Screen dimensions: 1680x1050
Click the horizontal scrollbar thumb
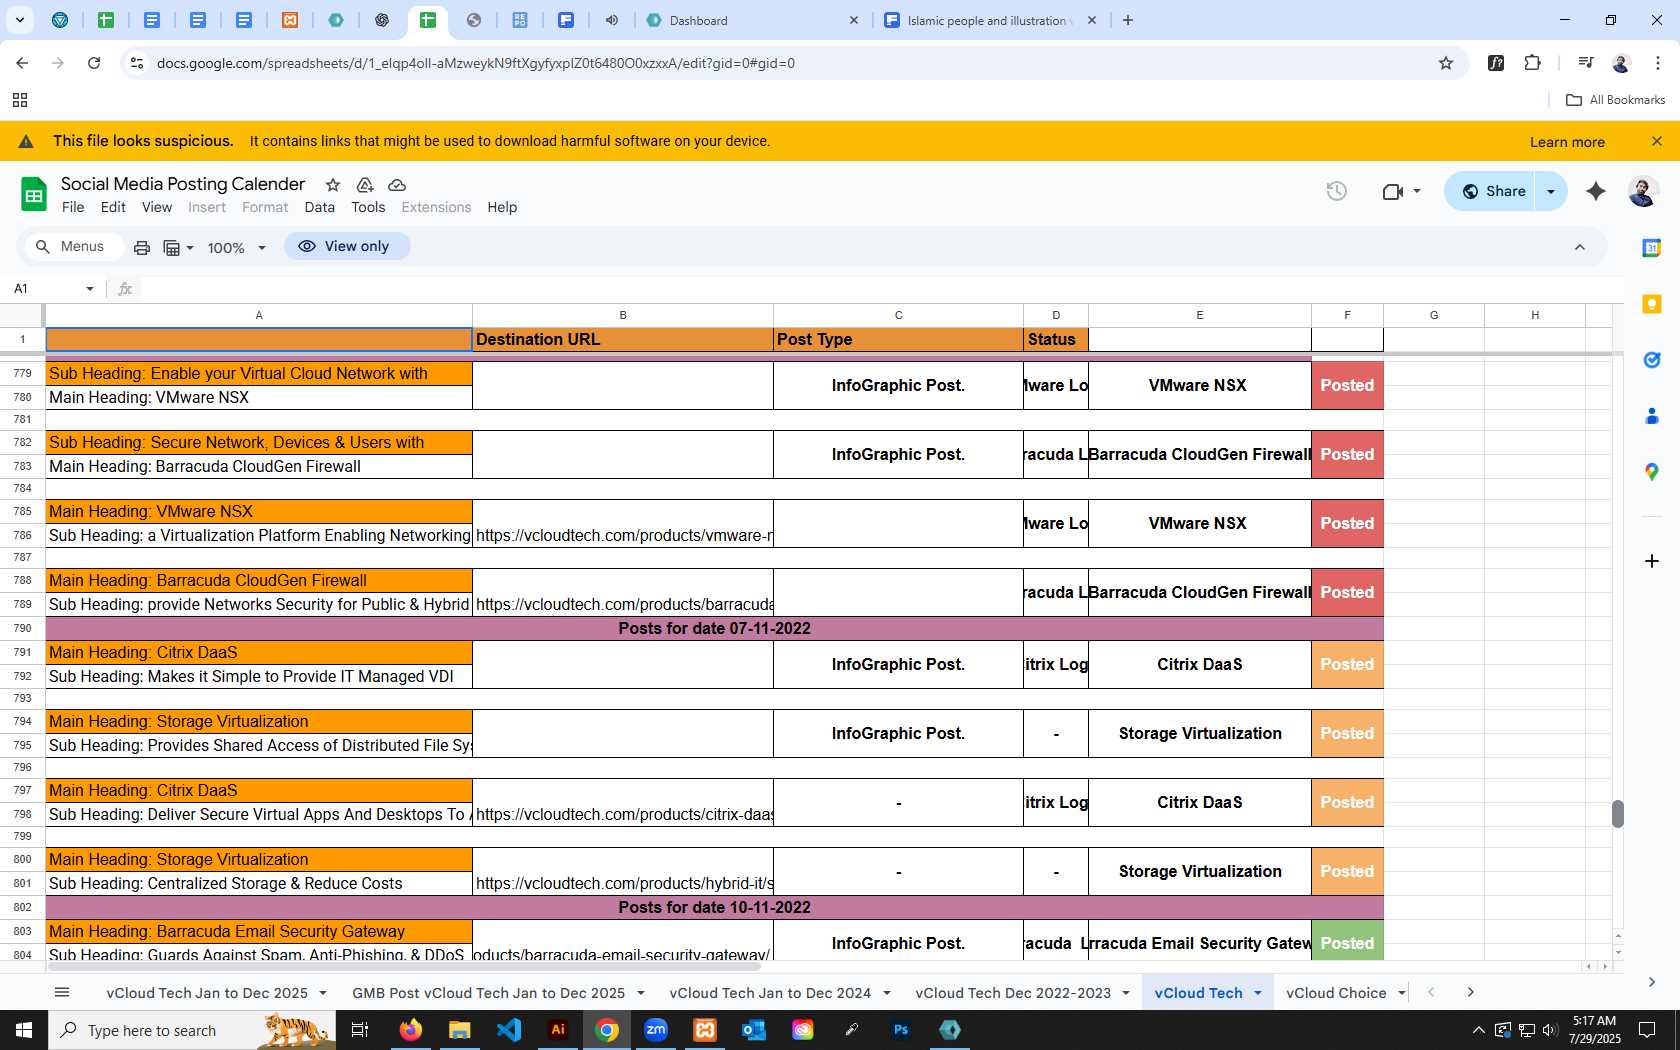[x=405, y=967]
